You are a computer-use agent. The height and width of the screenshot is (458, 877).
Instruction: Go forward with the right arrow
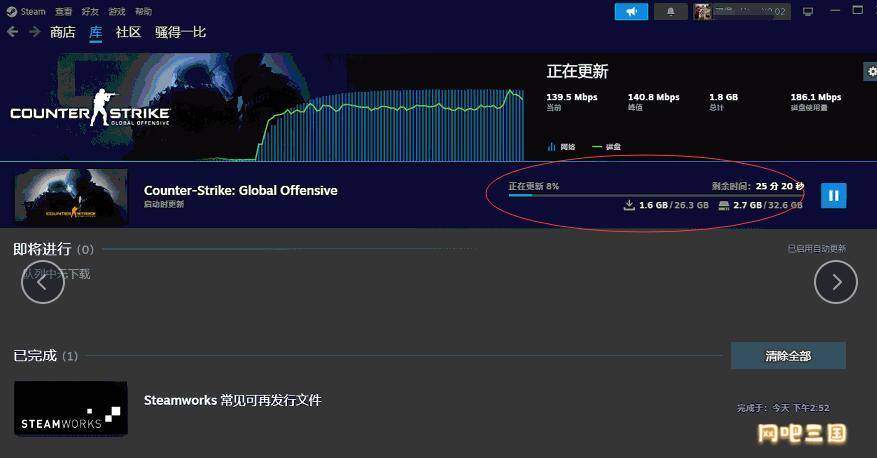pyautogui.click(x=35, y=32)
